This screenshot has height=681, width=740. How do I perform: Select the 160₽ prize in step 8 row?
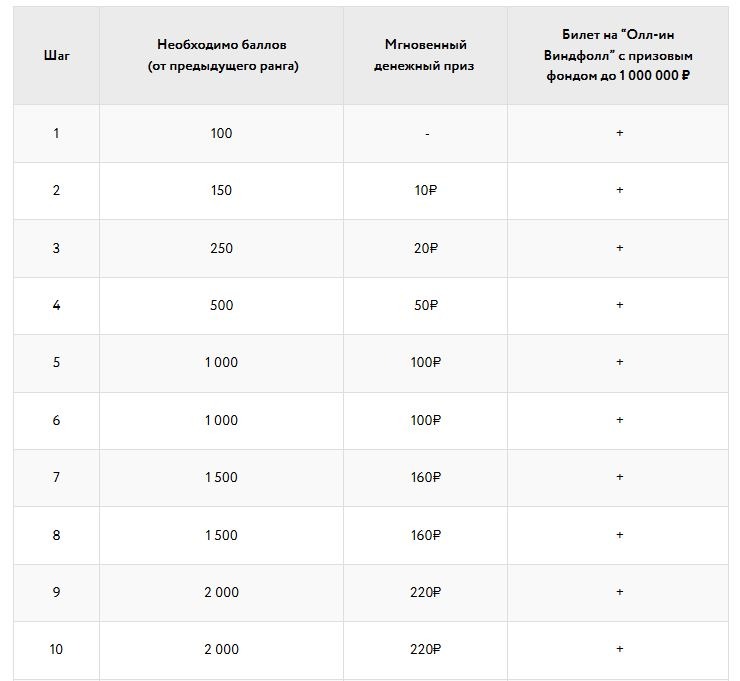[426, 535]
